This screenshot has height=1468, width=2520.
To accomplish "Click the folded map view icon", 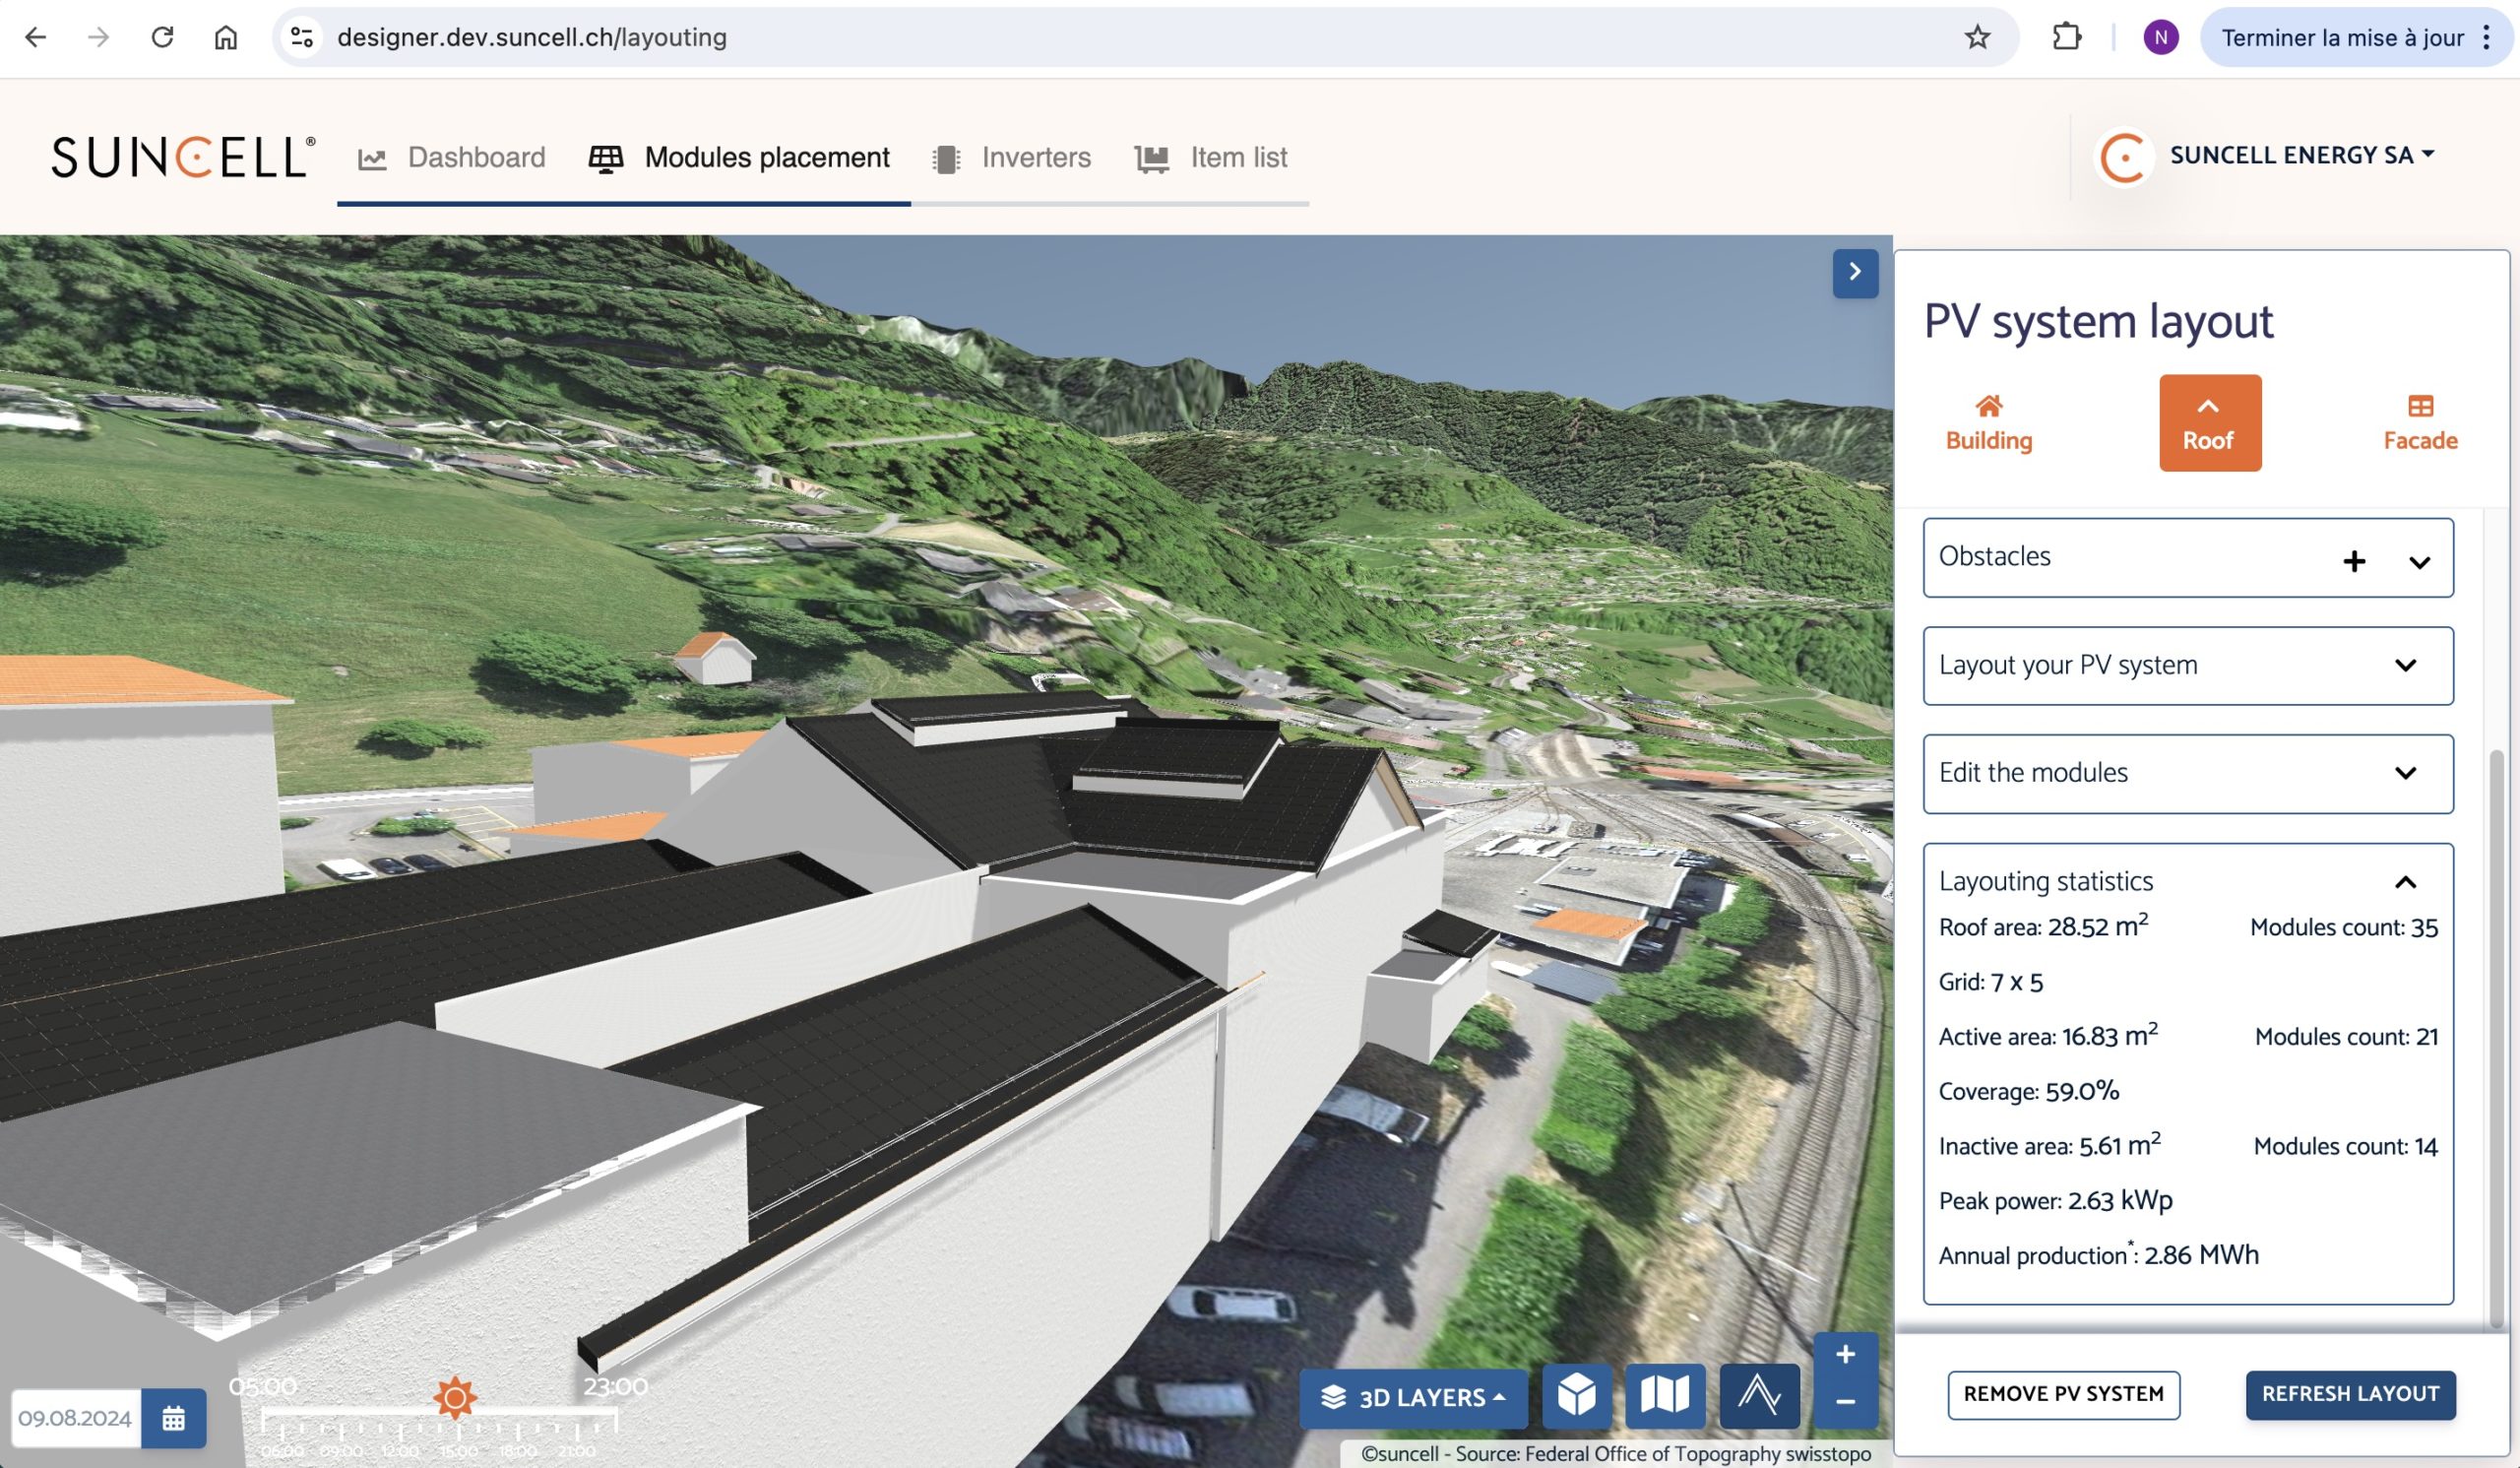I will coord(1665,1395).
